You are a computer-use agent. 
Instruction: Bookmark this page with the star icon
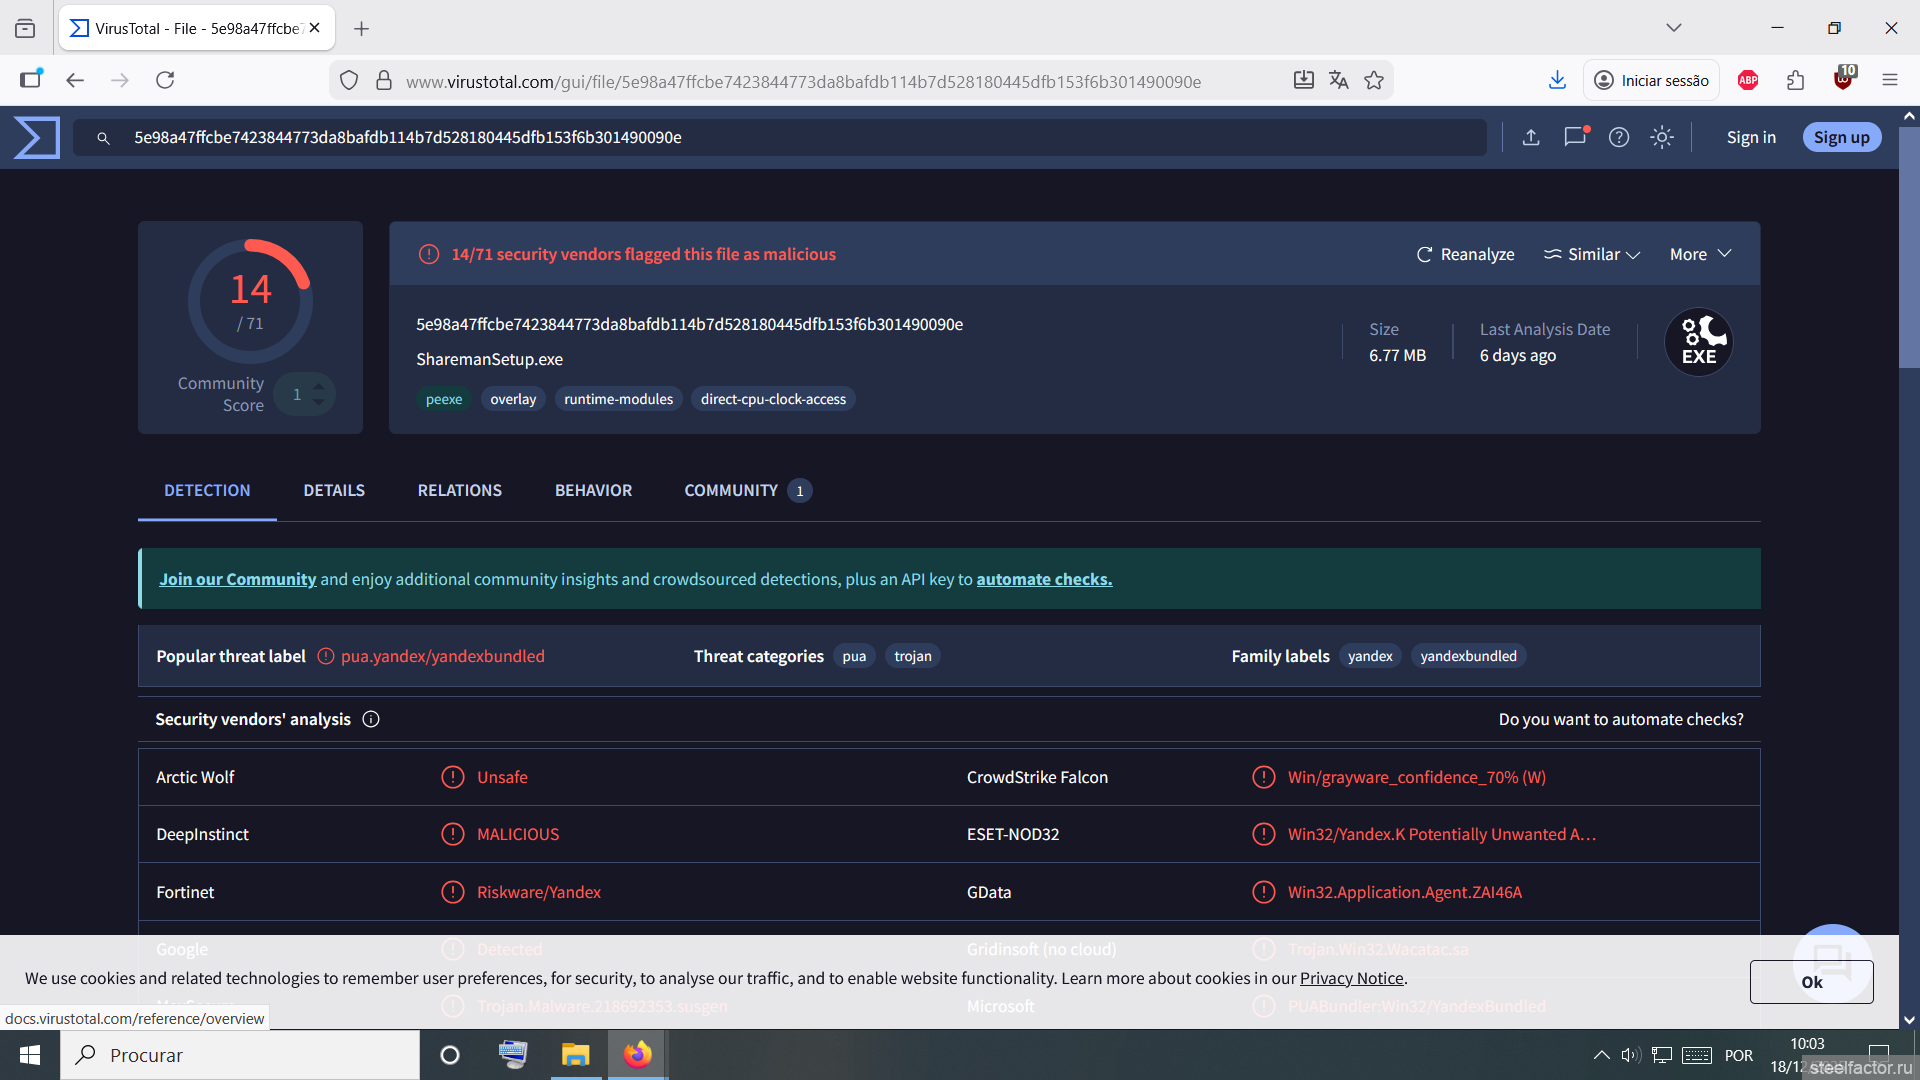point(1374,80)
